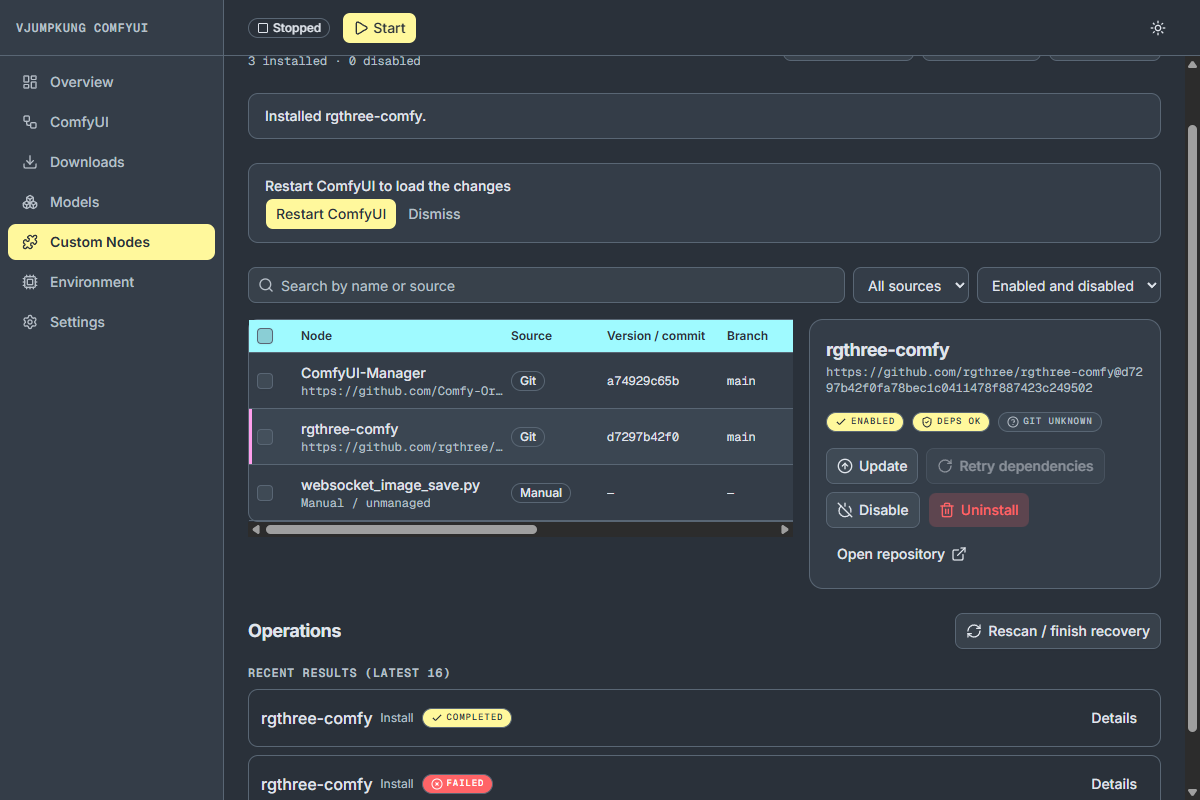Click the Custom Nodes puzzle icon
1200x800 pixels.
point(30,242)
